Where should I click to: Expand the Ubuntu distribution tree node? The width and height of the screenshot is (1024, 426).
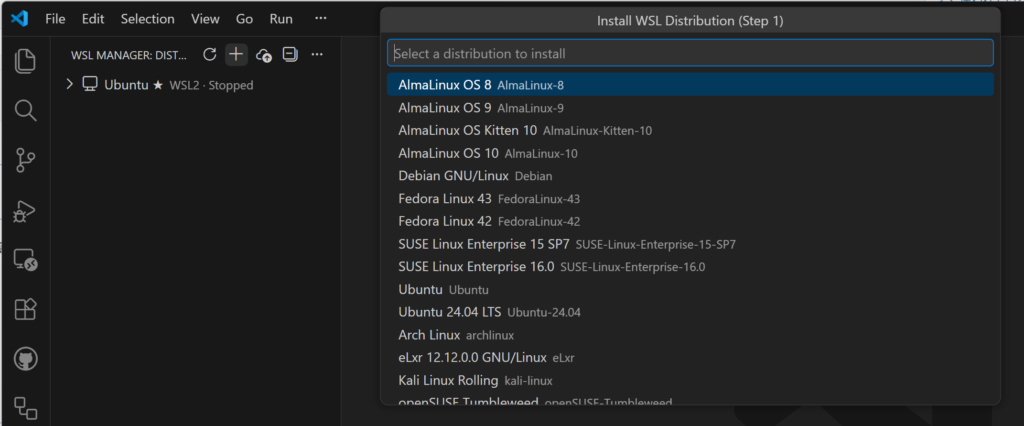[x=69, y=85]
